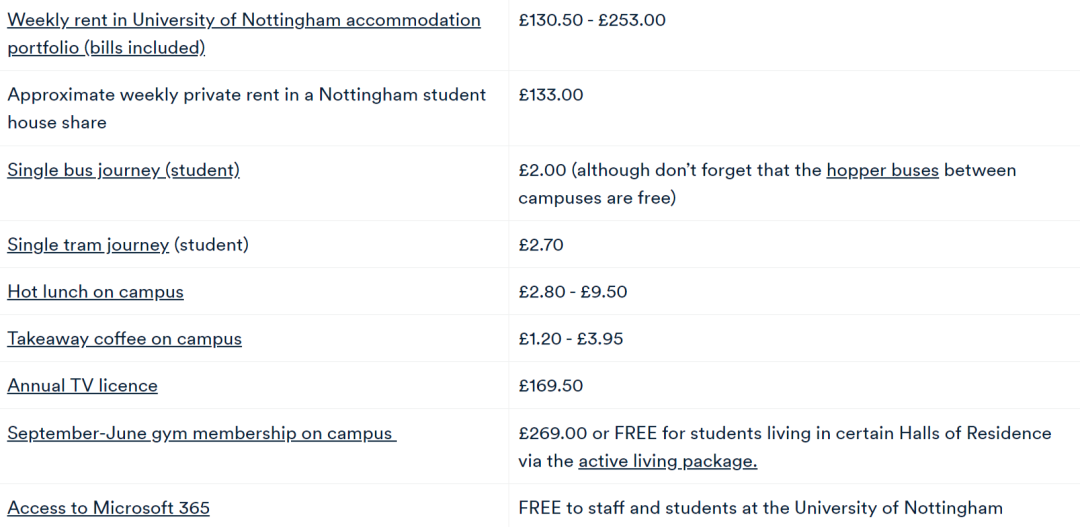Viewport: 1080px width, 527px height.
Task: Click the FREE to staff and students text
Action: coord(760,508)
